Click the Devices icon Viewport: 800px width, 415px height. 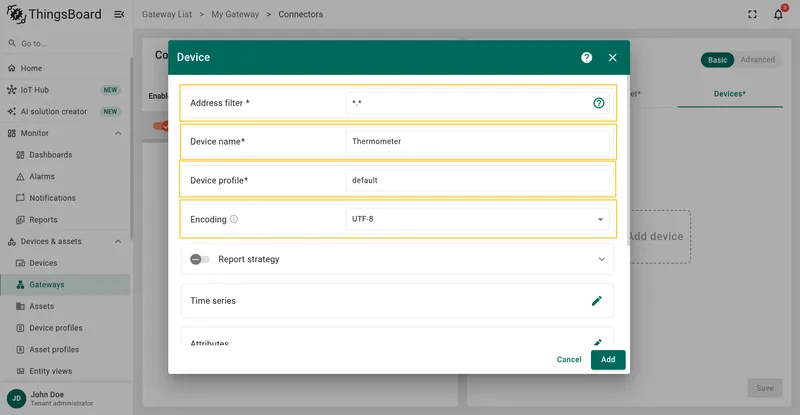point(20,263)
